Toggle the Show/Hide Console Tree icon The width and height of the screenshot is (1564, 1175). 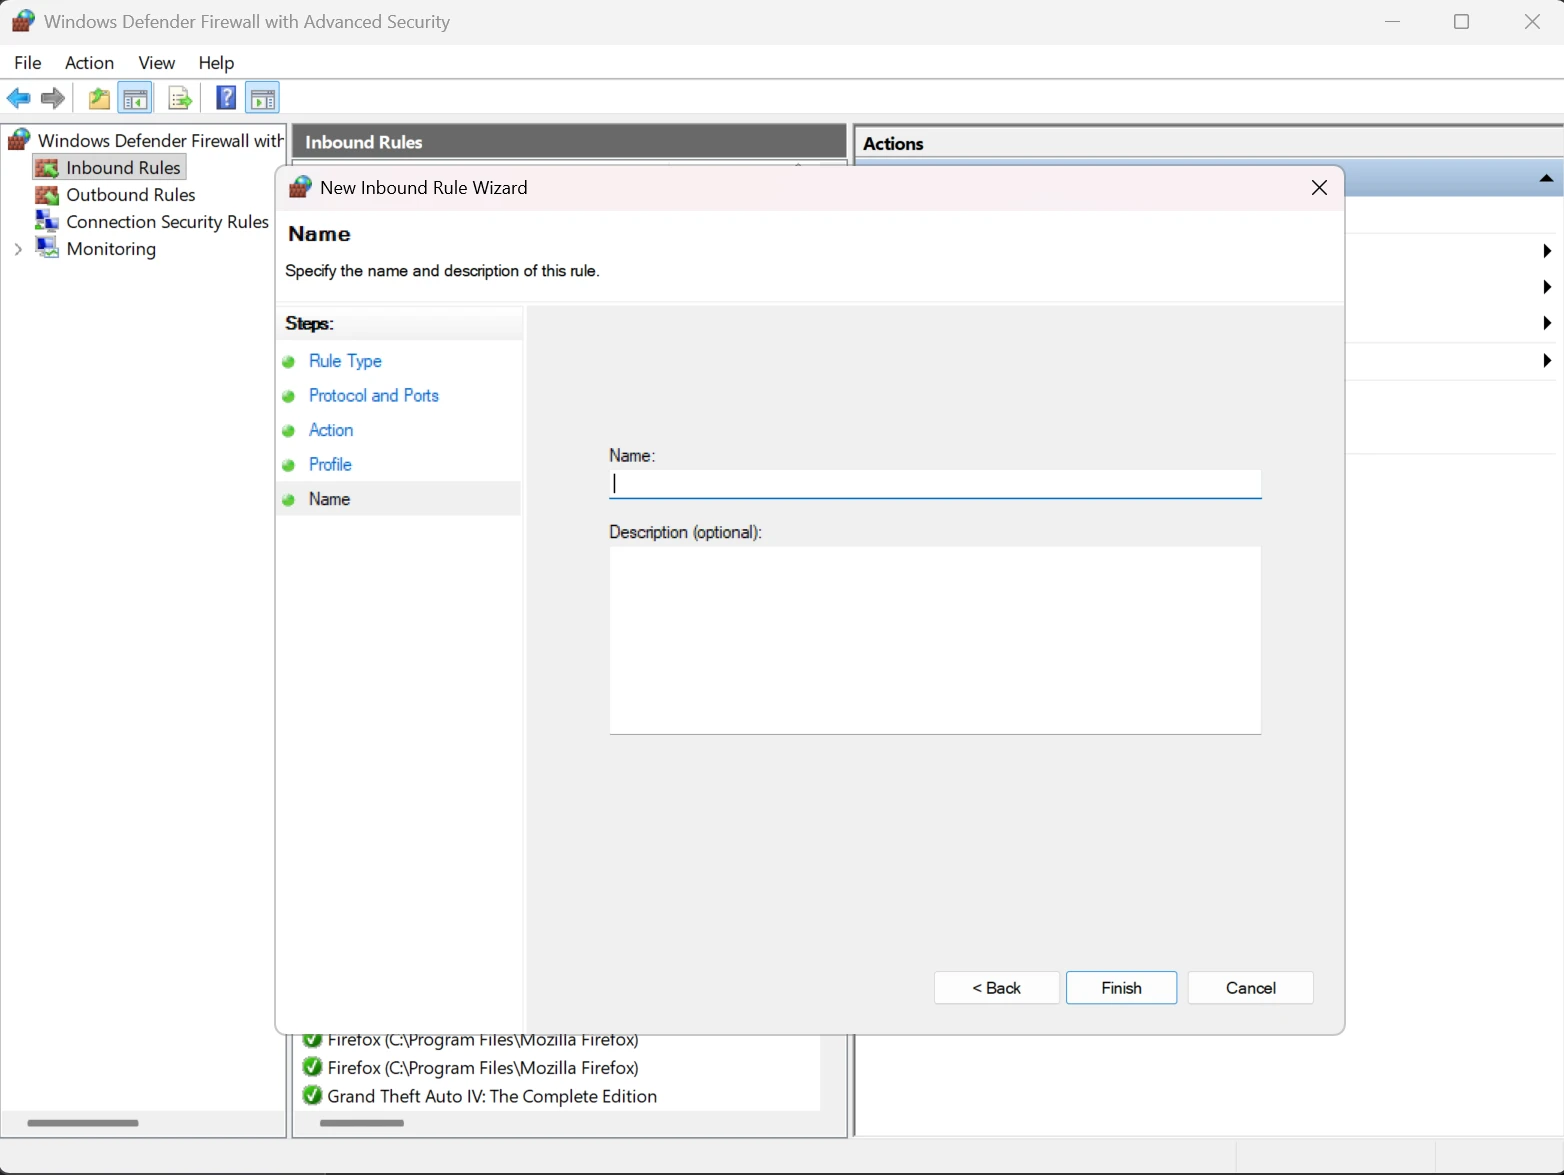click(x=135, y=98)
